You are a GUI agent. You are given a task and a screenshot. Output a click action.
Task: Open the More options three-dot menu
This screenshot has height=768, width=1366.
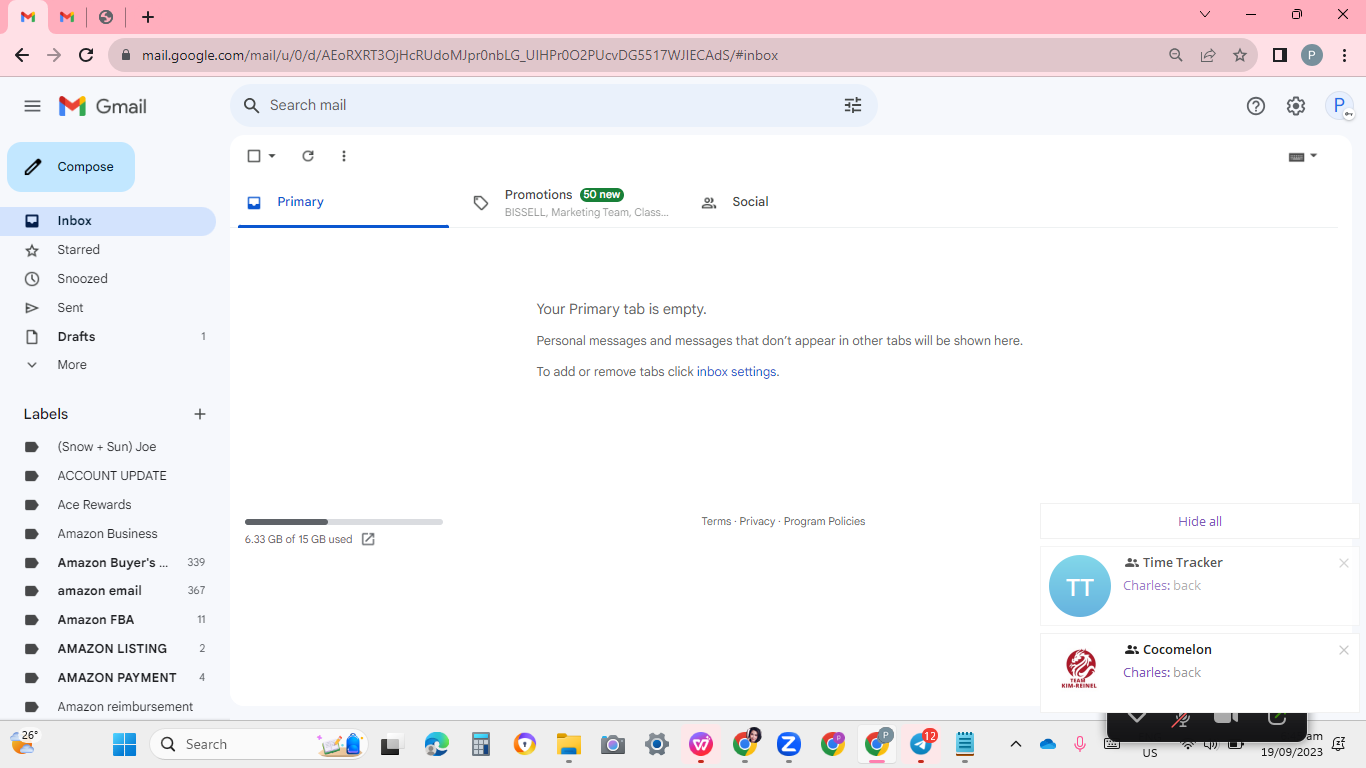click(x=344, y=156)
